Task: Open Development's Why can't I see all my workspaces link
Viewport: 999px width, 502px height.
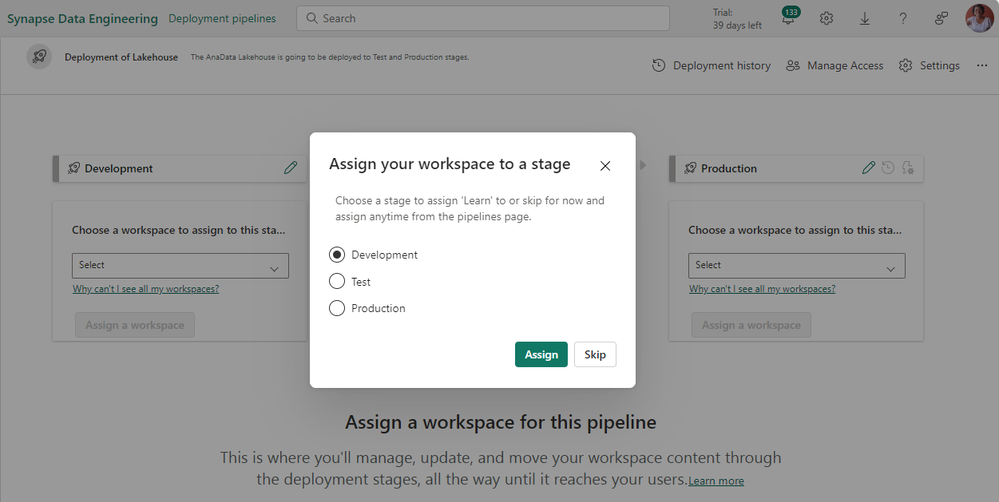Action: 146,289
